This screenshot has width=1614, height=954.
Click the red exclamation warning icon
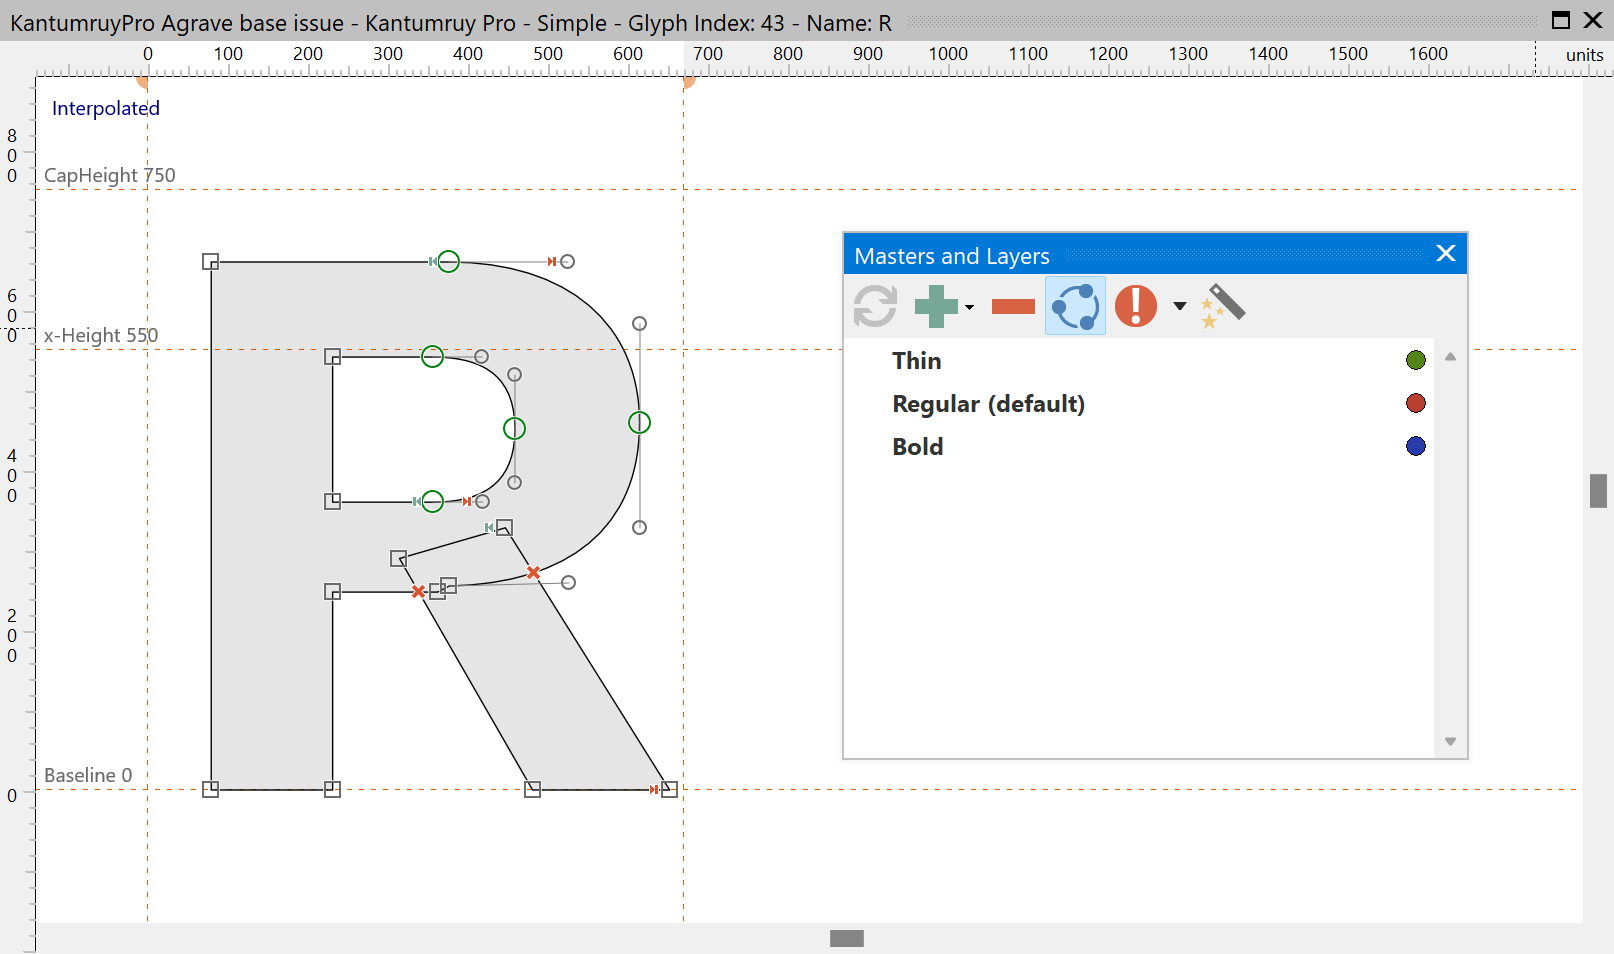click(1136, 306)
